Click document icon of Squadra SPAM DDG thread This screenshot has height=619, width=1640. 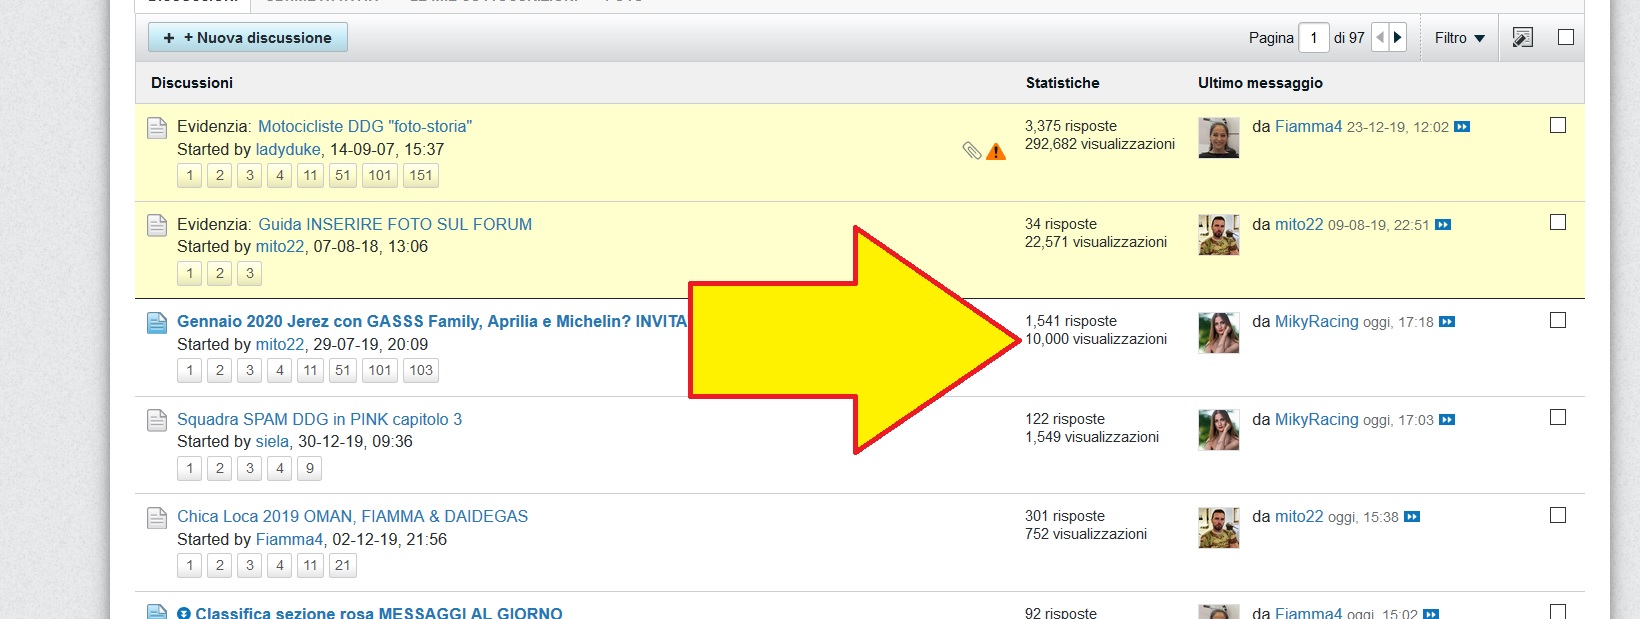tap(157, 420)
